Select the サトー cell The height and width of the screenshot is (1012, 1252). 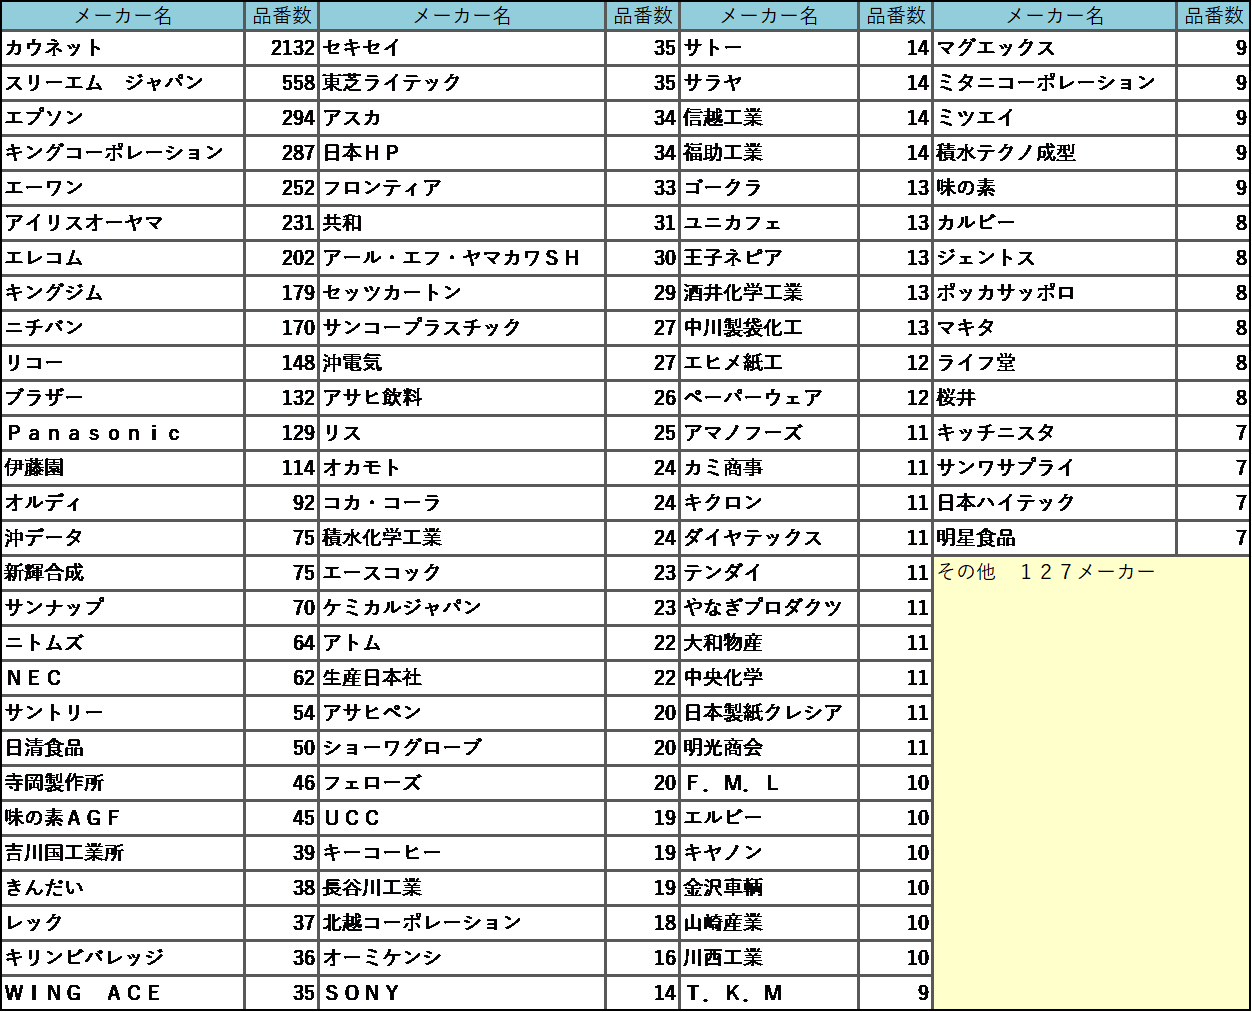769,48
